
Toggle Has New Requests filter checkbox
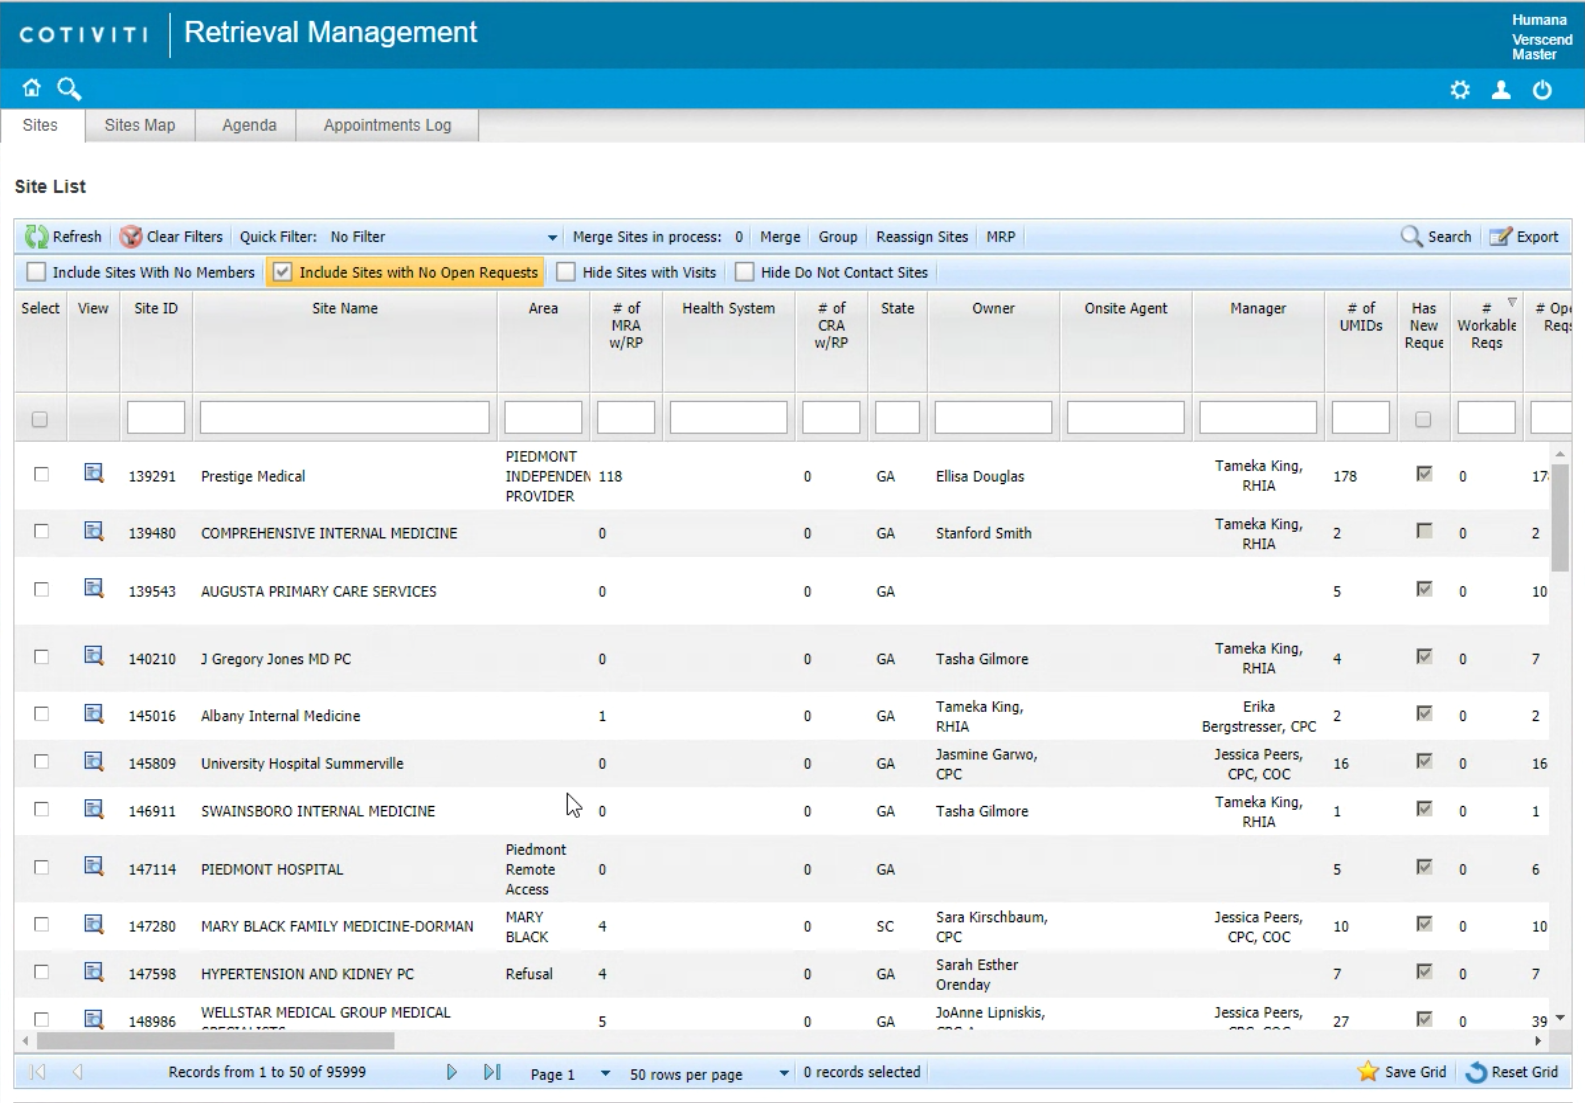(1423, 420)
